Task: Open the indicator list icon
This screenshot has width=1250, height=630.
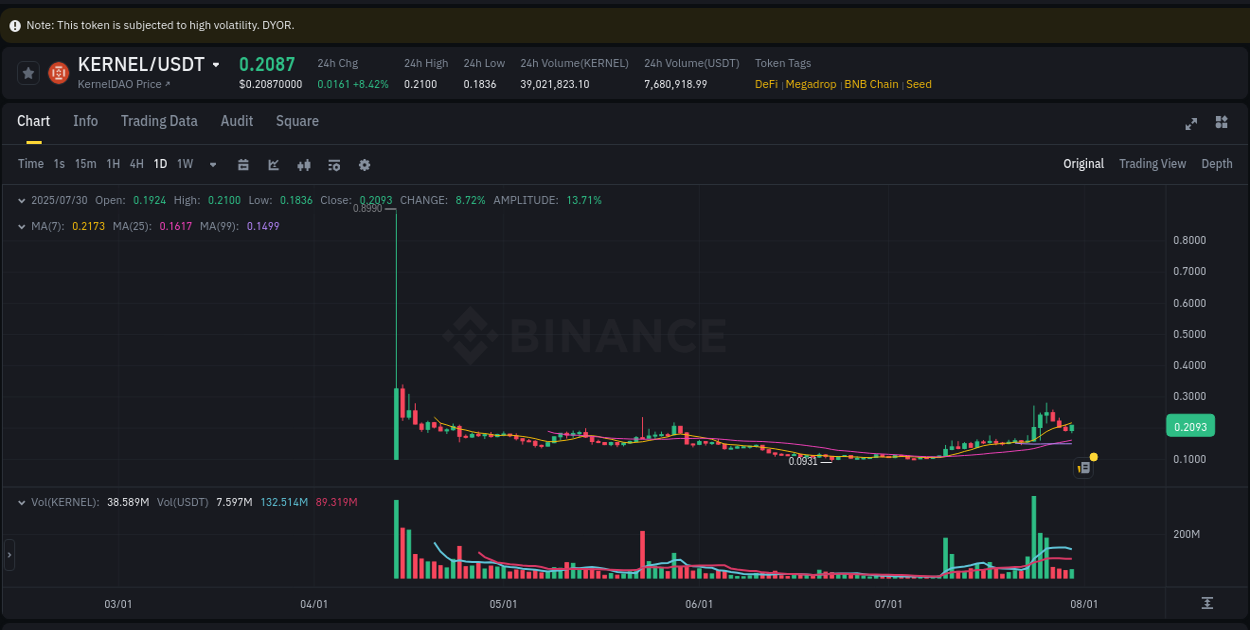Action: (334, 163)
